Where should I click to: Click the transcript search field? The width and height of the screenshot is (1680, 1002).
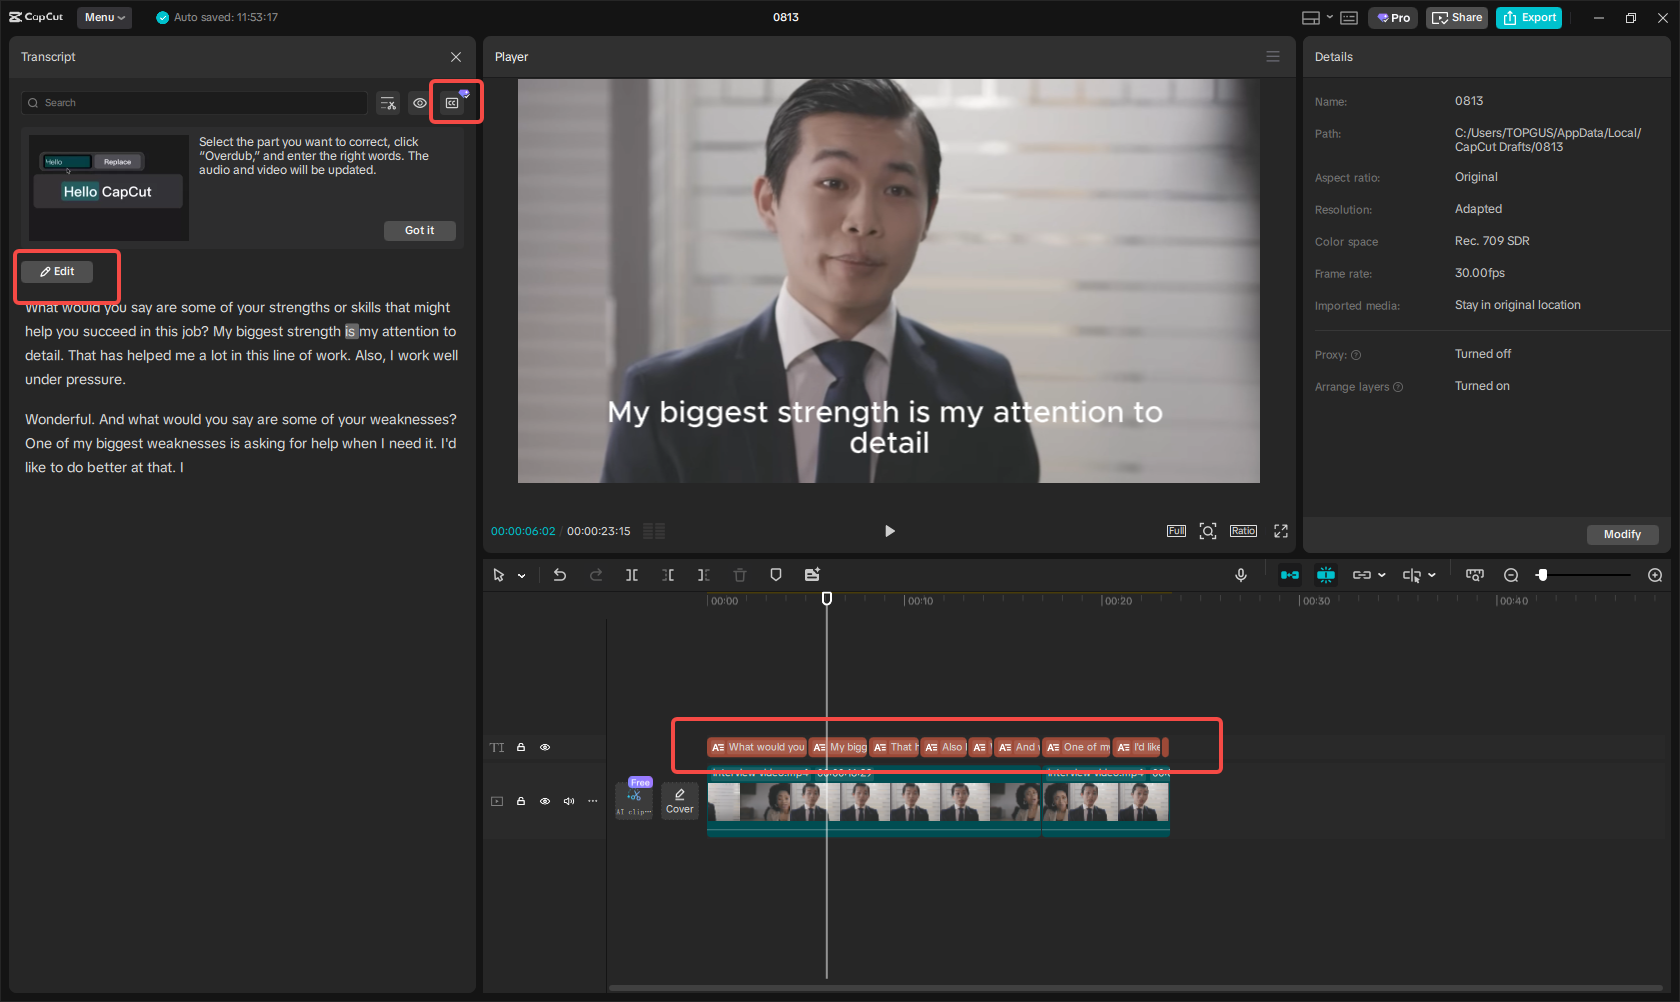coord(194,102)
